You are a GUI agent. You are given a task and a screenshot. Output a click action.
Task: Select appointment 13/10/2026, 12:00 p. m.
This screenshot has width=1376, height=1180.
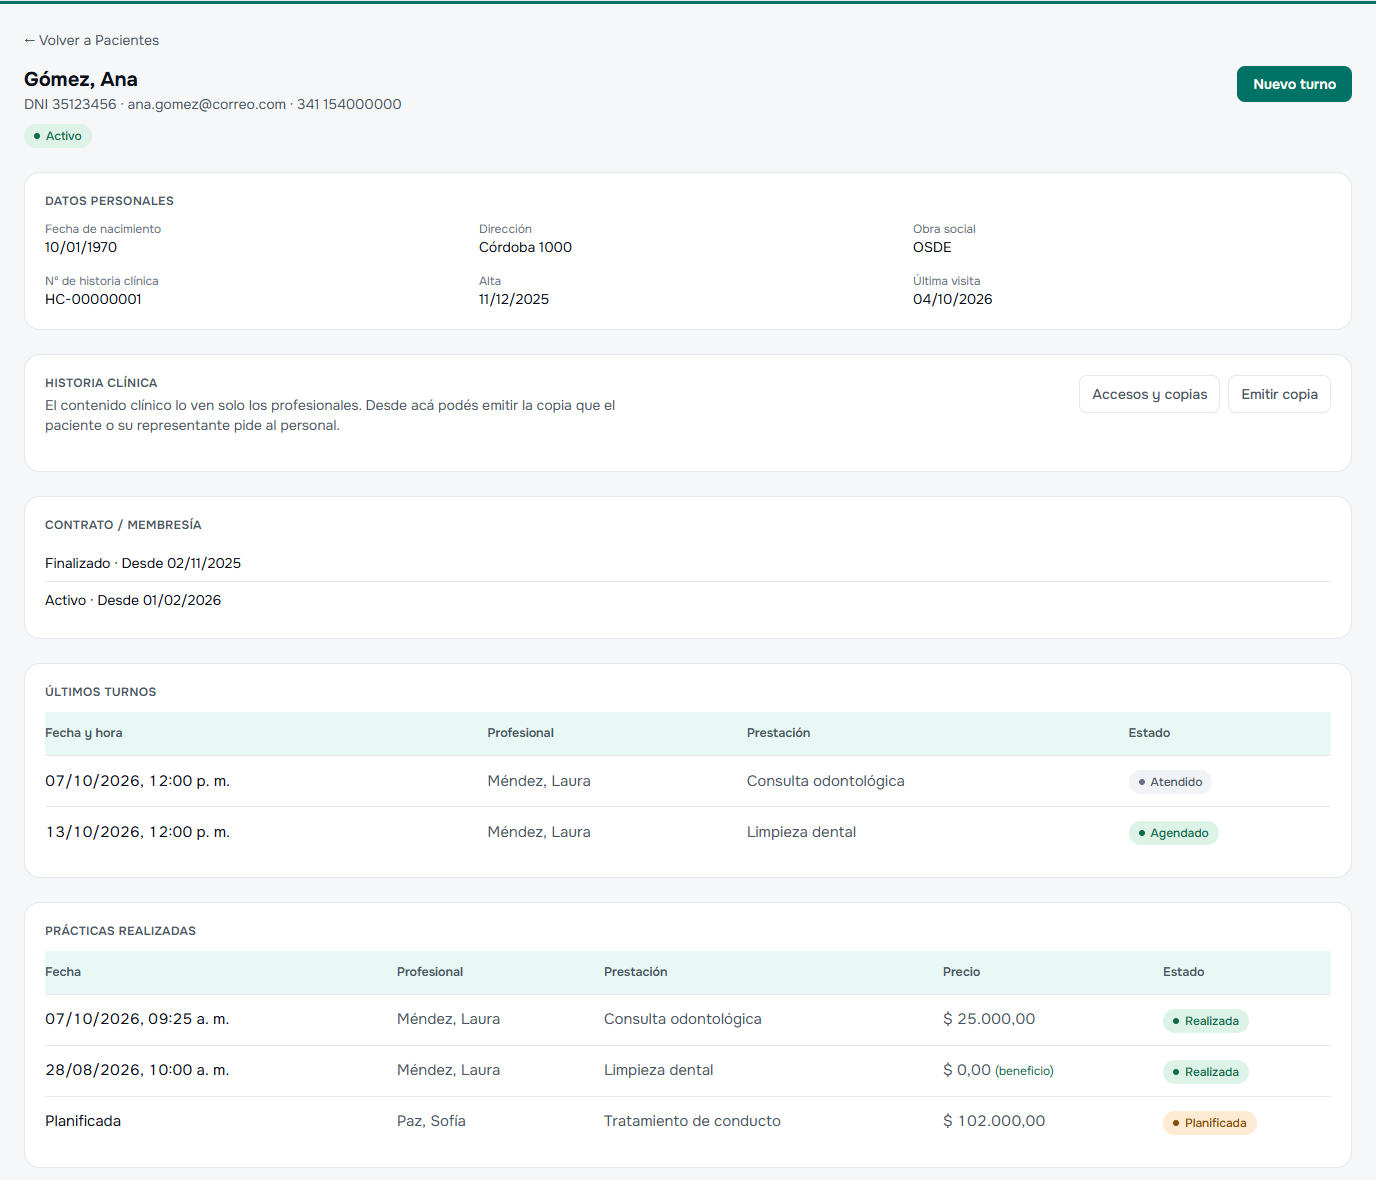(137, 832)
